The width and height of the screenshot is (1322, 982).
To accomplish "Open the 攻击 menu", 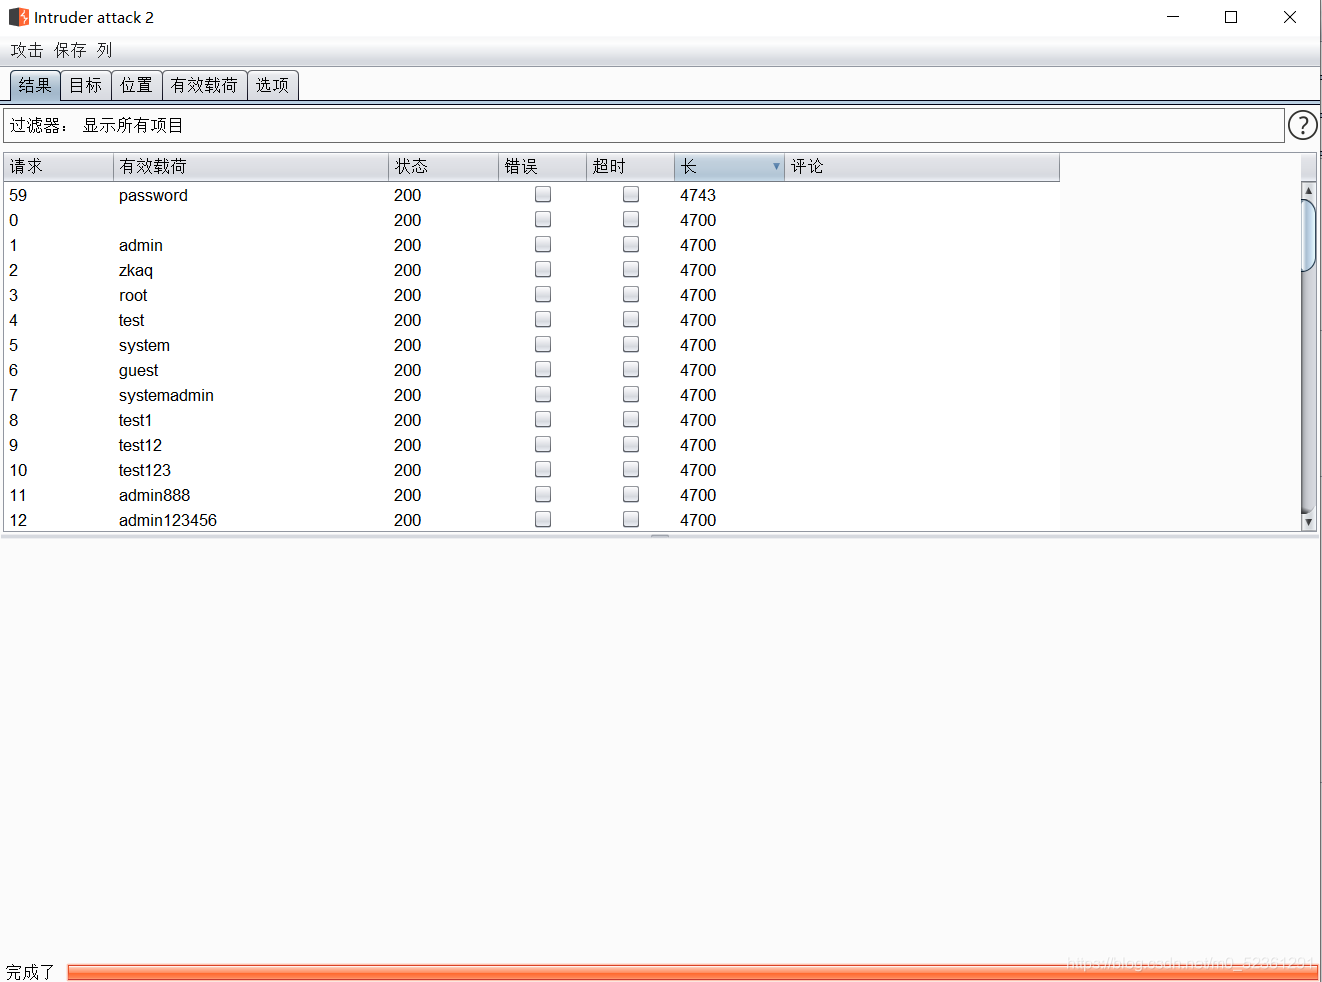I will (27, 50).
